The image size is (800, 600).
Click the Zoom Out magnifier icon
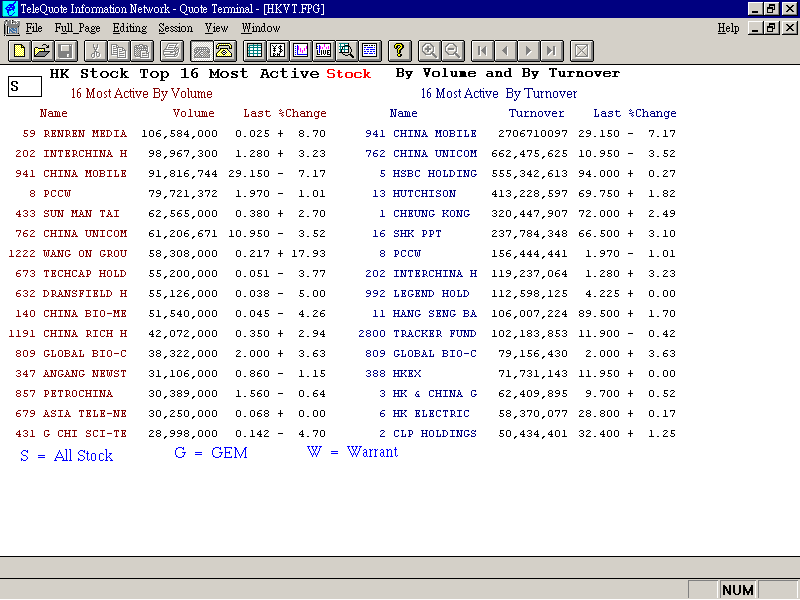pos(453,51)
